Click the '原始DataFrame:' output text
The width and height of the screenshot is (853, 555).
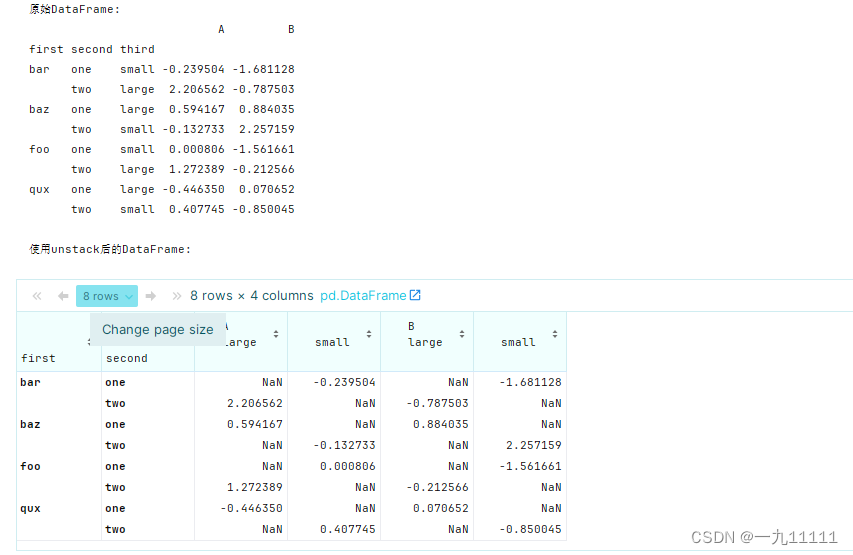75,9
